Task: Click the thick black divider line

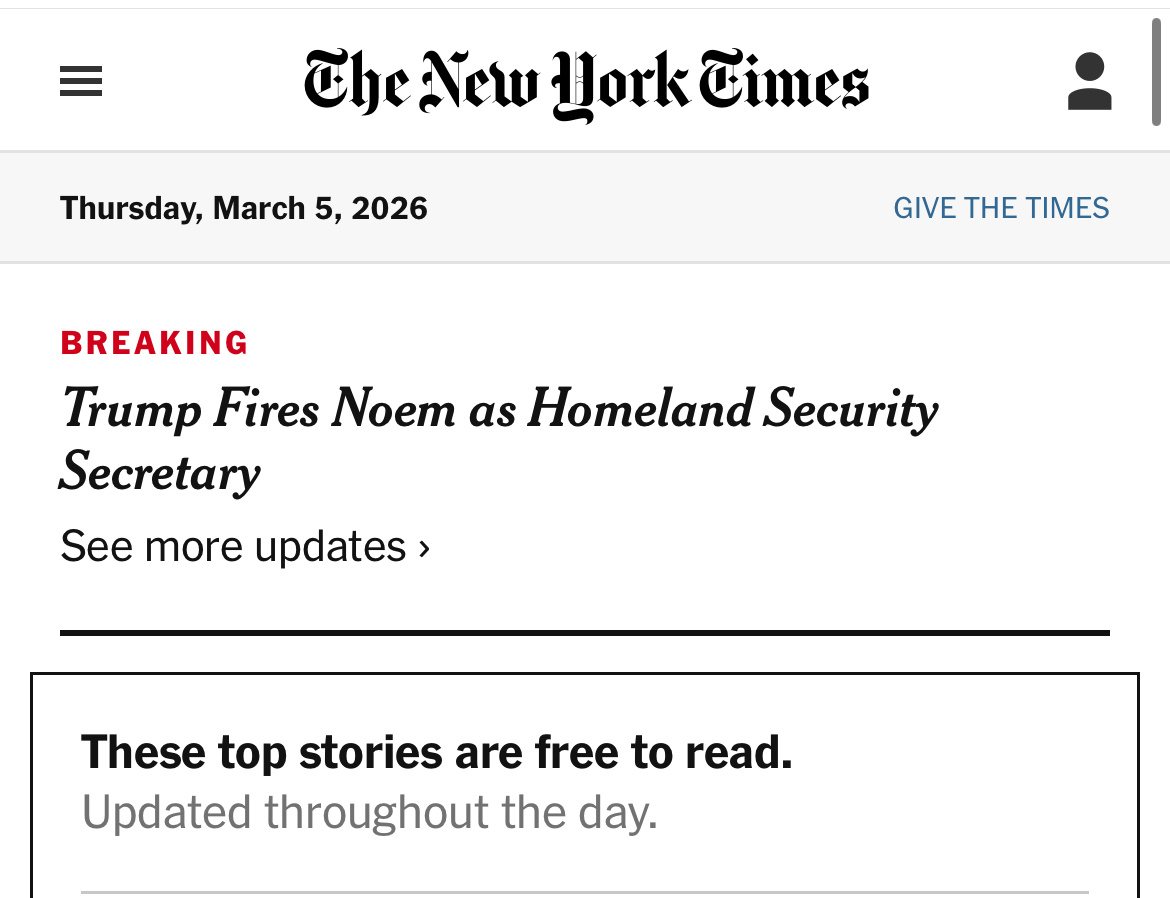Action: [585, 633]
